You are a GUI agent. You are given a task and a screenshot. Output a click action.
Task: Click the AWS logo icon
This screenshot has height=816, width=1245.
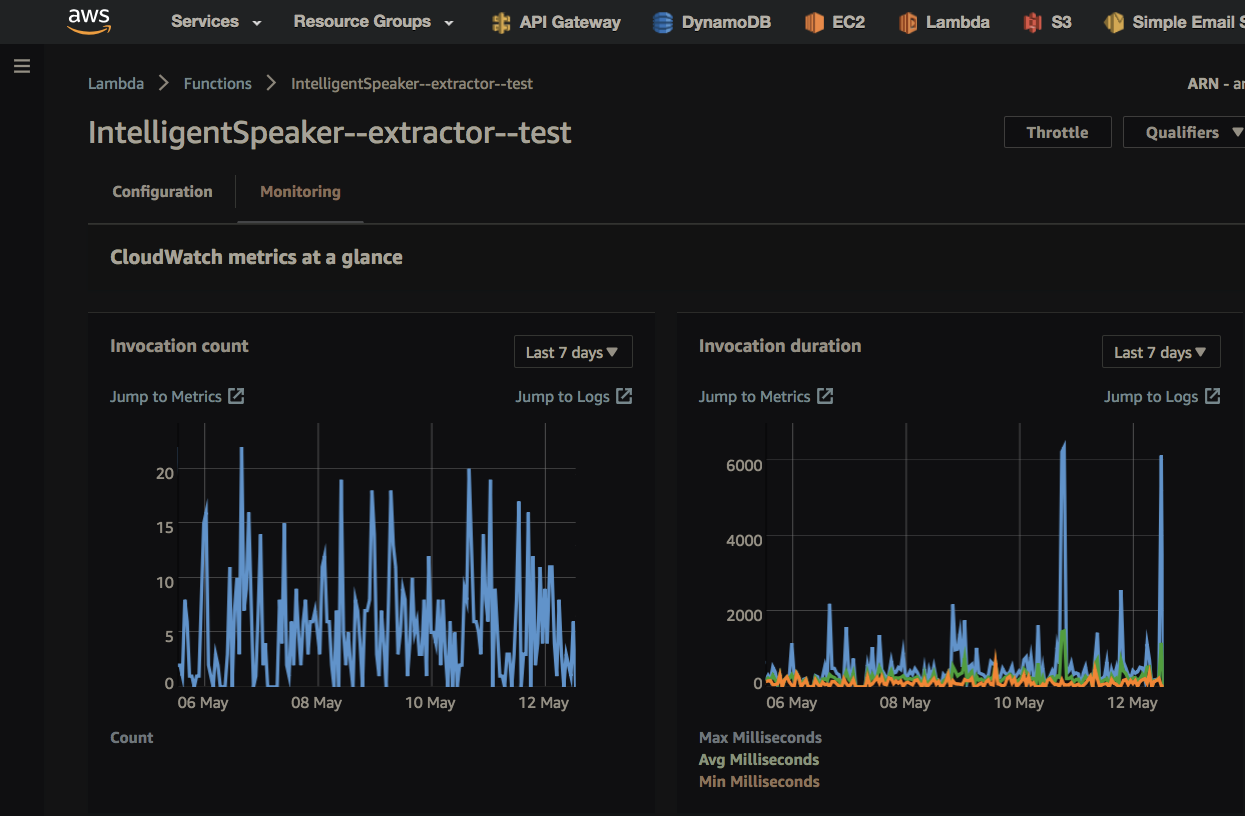tap(88, 21)
